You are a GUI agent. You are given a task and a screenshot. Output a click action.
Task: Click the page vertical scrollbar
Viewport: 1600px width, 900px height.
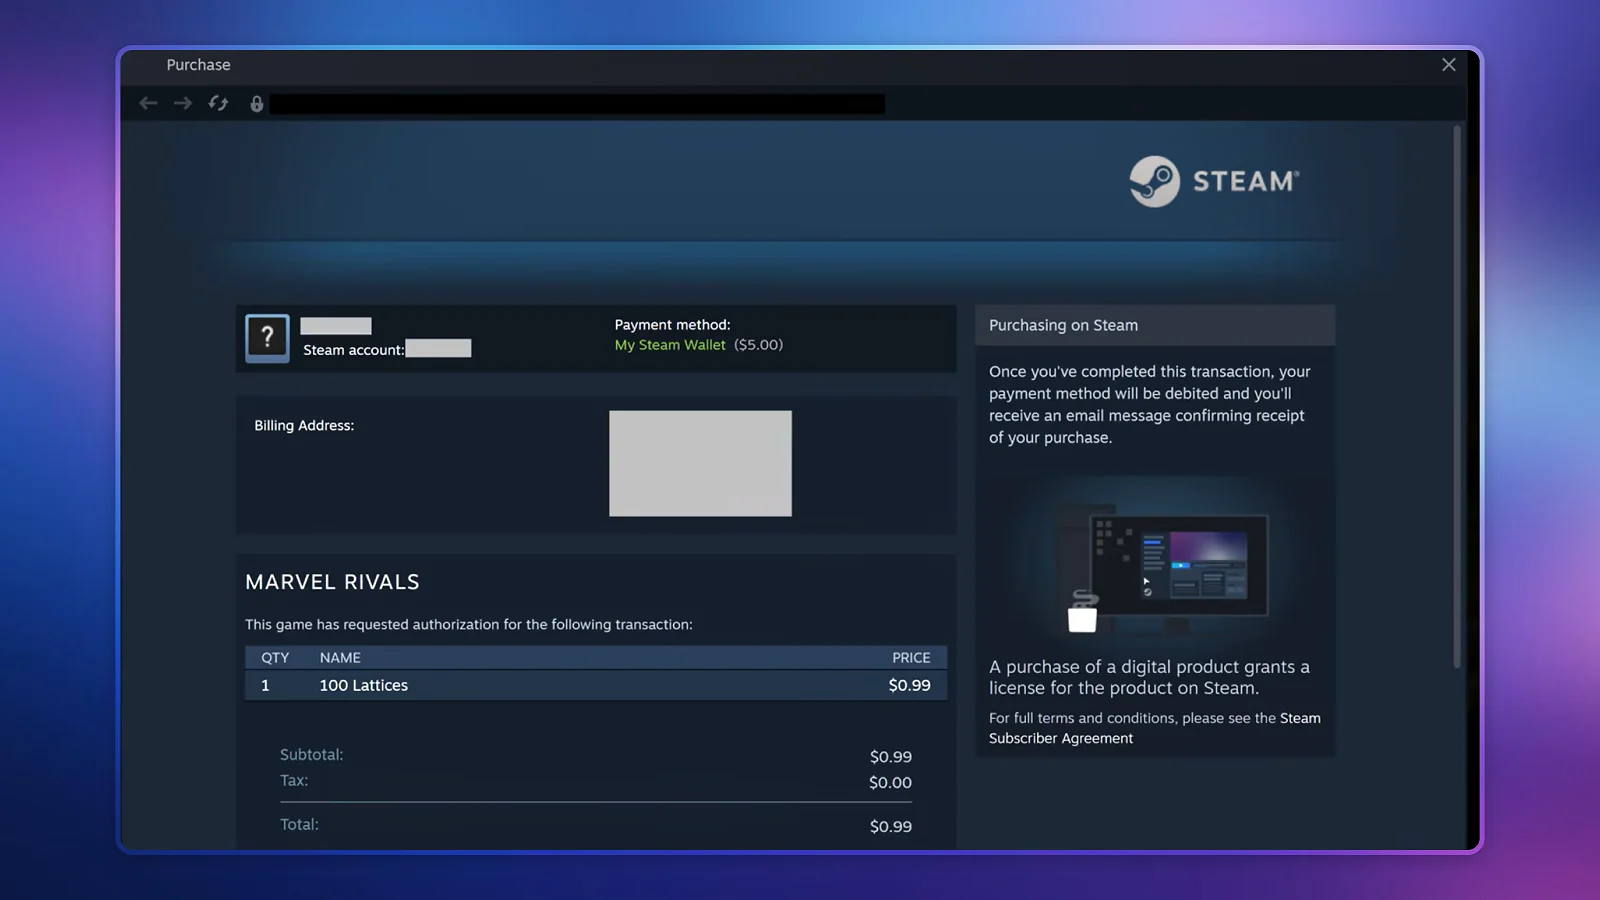[1457, 396]
